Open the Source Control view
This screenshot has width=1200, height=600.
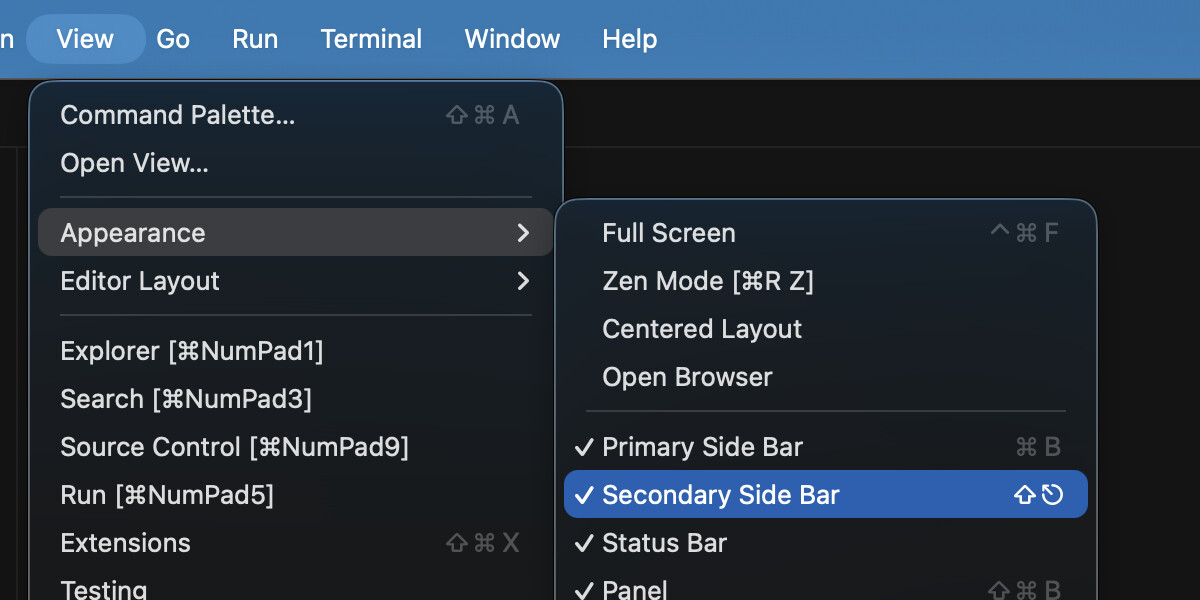(x=234, y=447)
